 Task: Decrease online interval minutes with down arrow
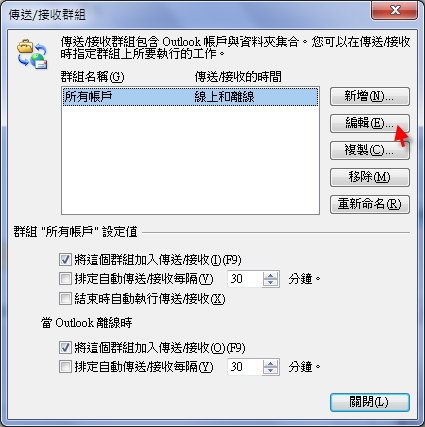point(270,283)
